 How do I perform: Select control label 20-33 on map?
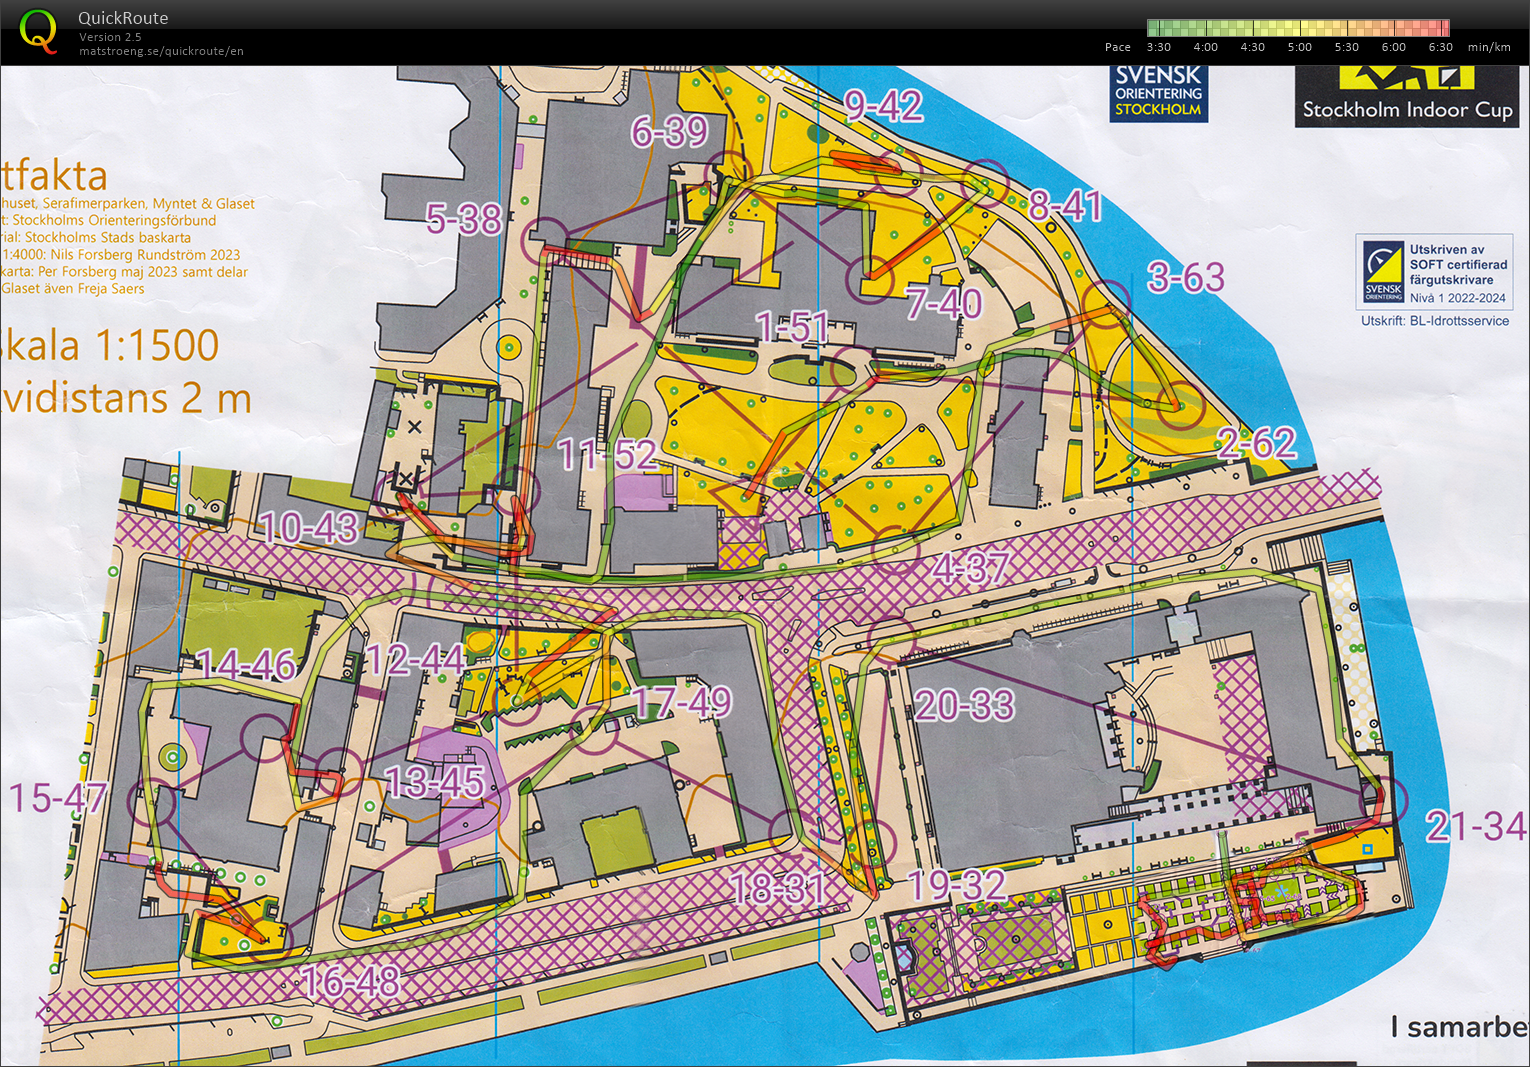964,706
